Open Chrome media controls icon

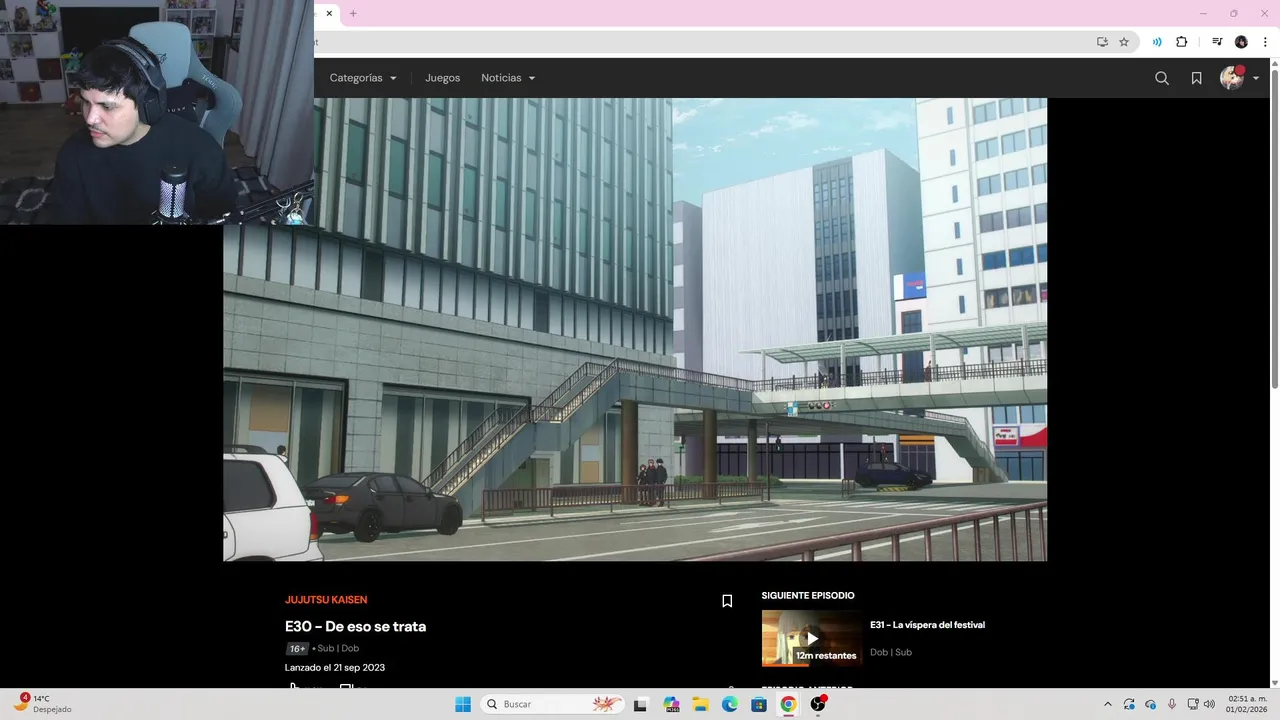[1217, 42]
